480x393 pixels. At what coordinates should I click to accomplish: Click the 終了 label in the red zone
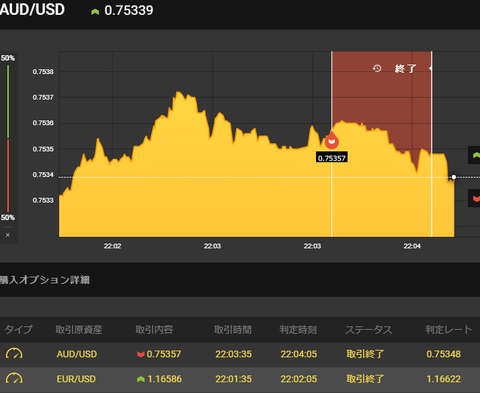(x=405, y=69)
